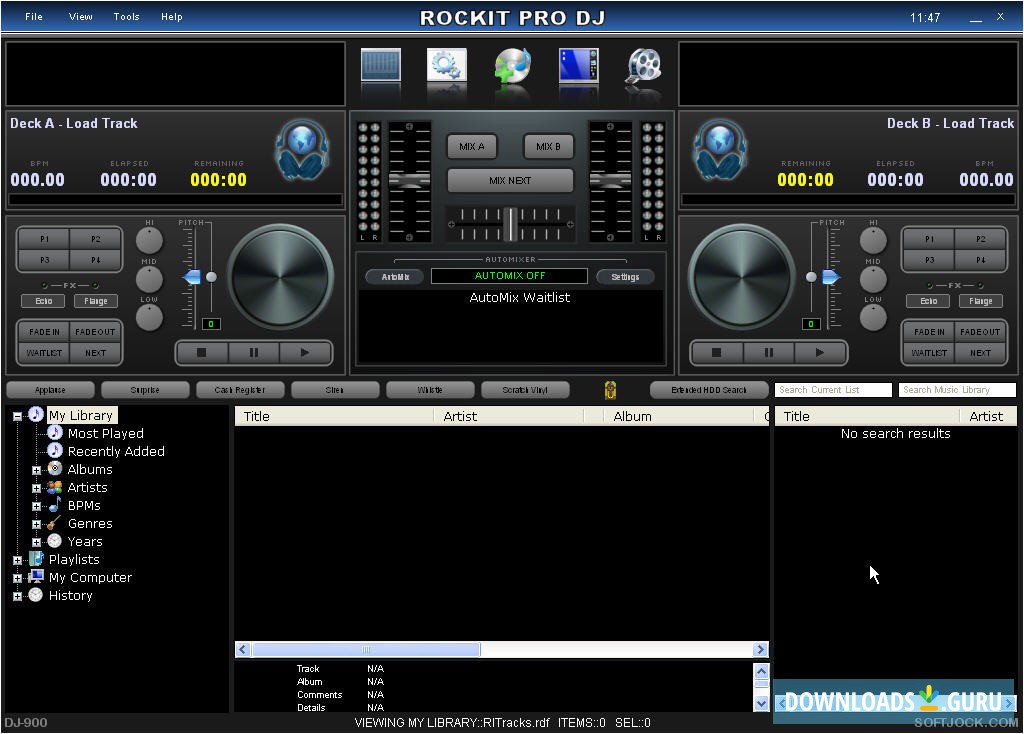Click Deck B headphone monitor icon
This screenshot has height=734, width=1024.
click(721, 150)
